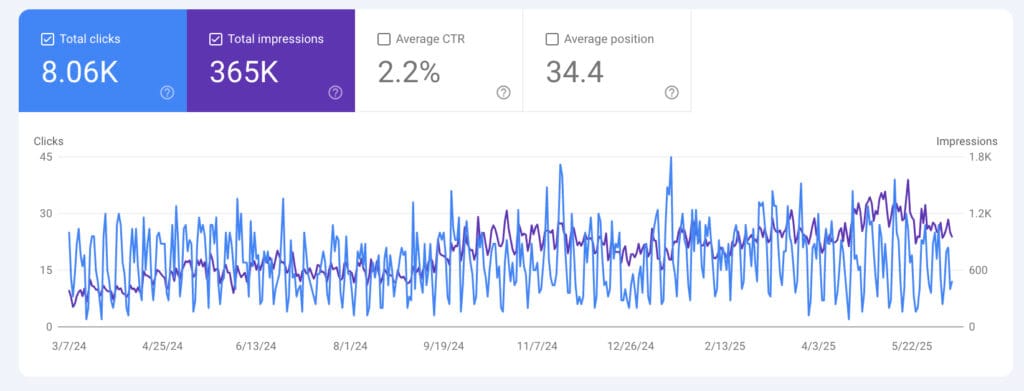Click the 8/1/24 date label
The height and width of the screenshot is (391, 1024).
click(x=350, y=347)
